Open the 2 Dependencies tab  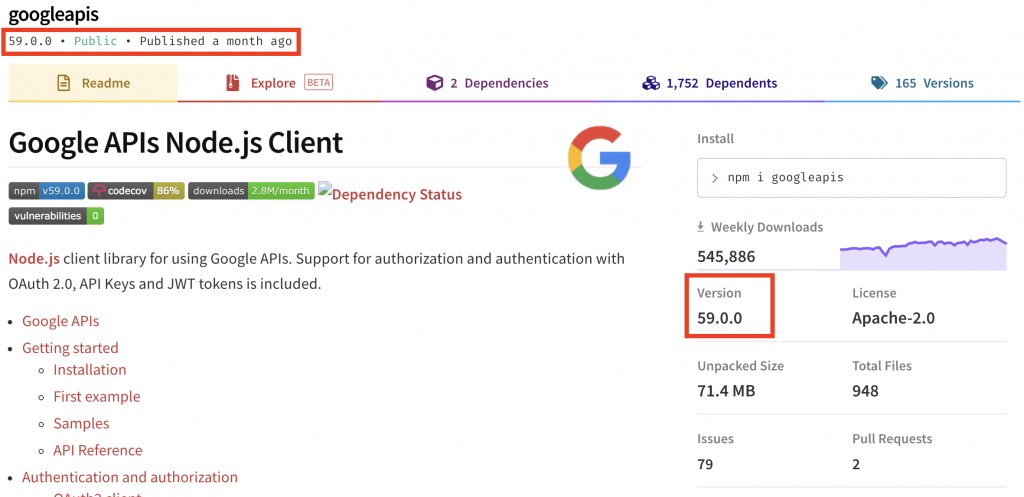click(488, 83)
